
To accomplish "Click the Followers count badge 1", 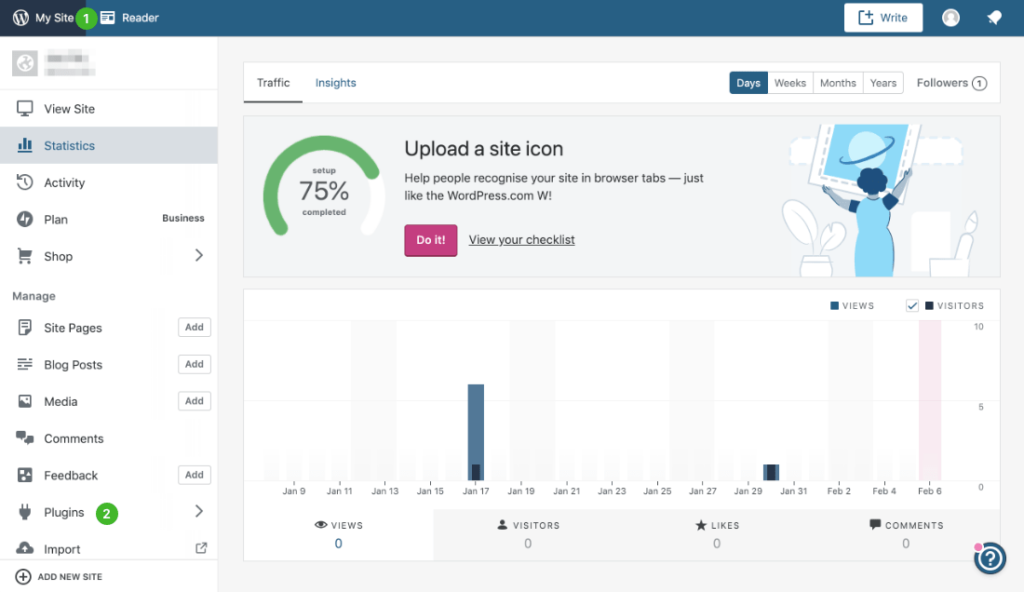I will click(x=979, y=83).
